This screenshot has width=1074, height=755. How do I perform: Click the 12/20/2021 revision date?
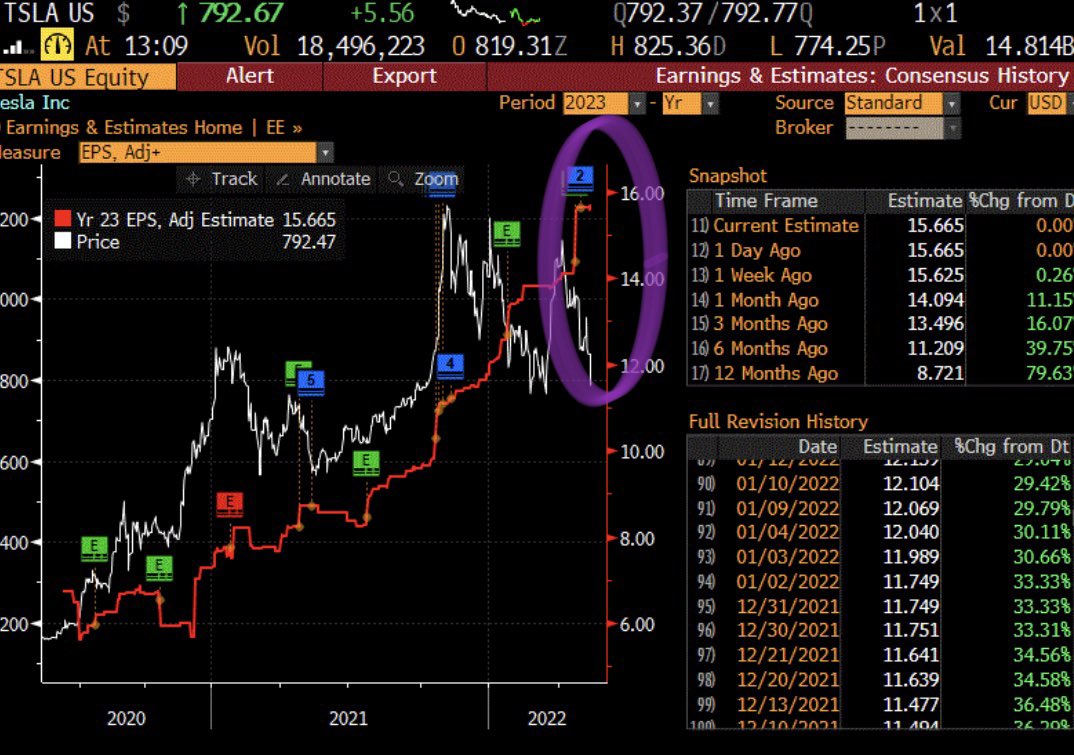point(788,680)
